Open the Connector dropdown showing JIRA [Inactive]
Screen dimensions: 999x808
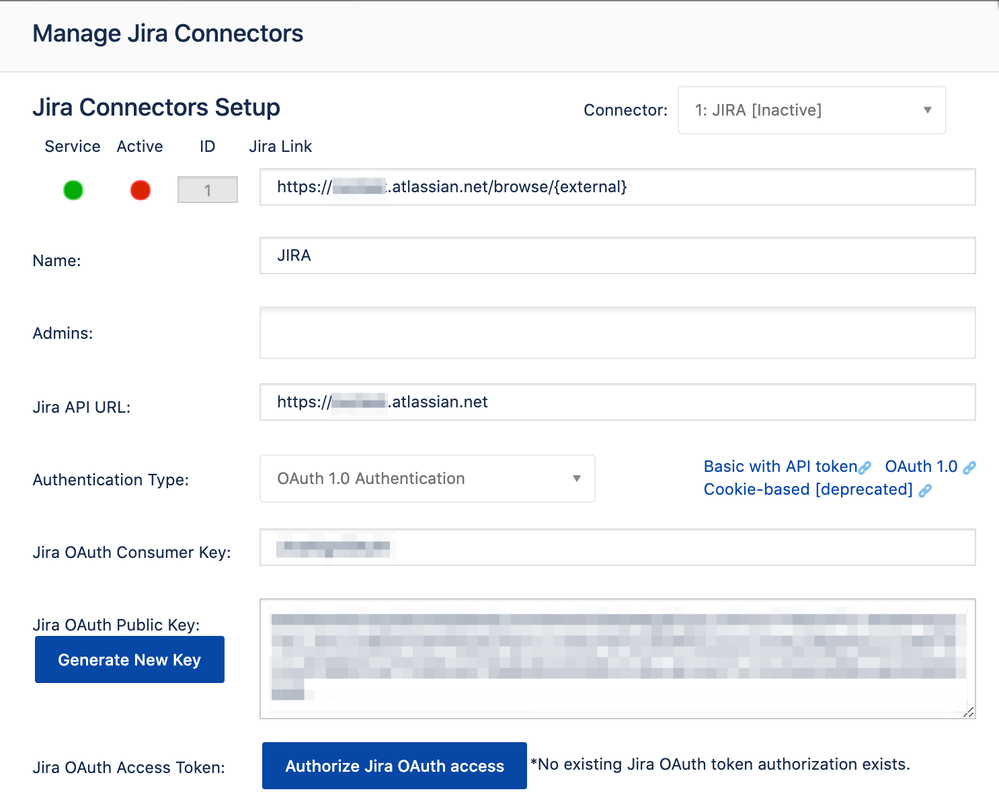point(811,110)
